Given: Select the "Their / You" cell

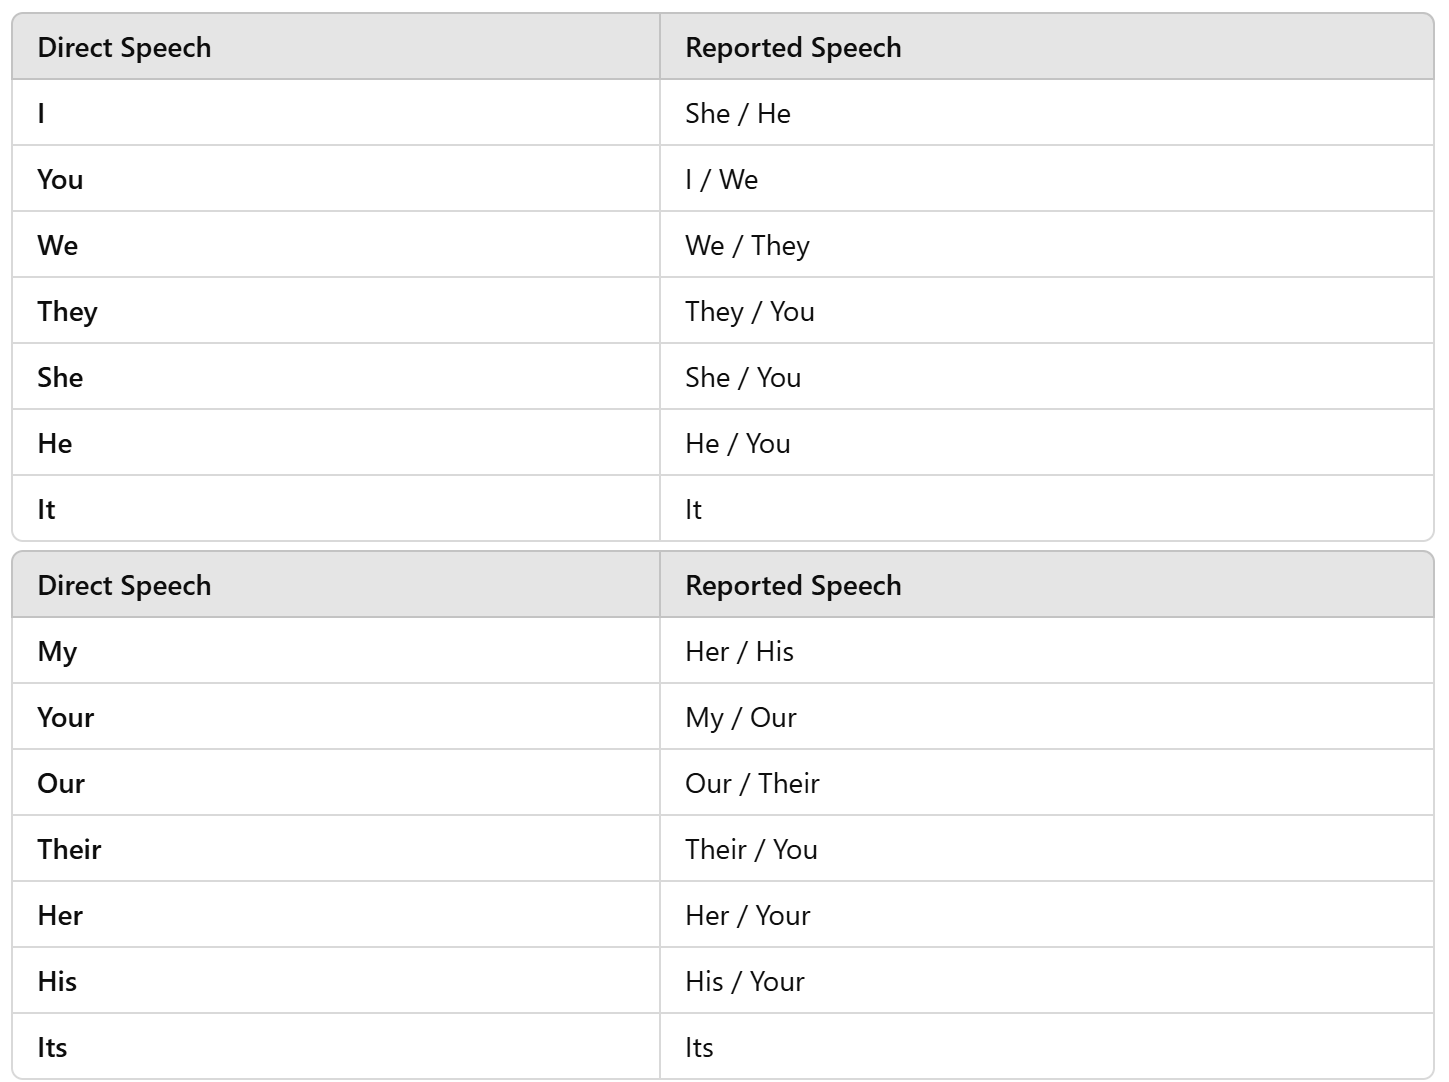Looking at the screenshot, I should pos(751,849).
